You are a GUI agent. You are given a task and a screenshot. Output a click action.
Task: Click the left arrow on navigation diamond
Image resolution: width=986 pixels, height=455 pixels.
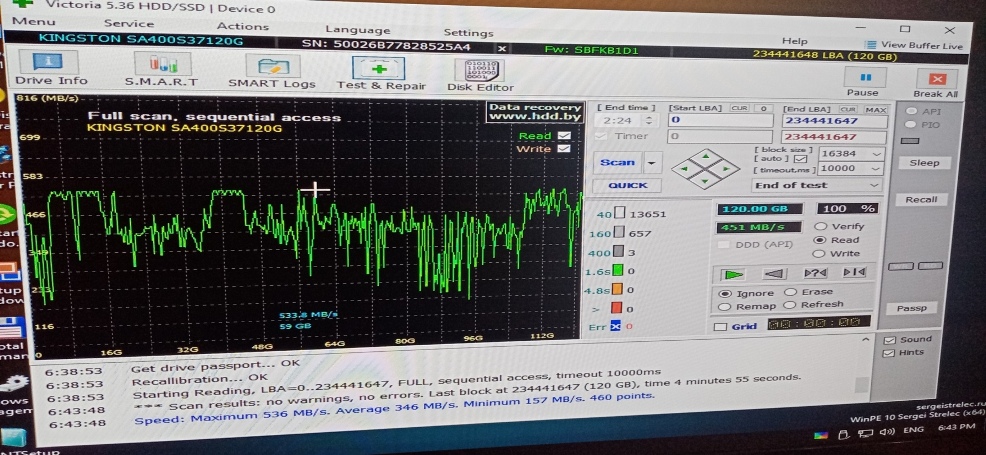coord(684,169)
